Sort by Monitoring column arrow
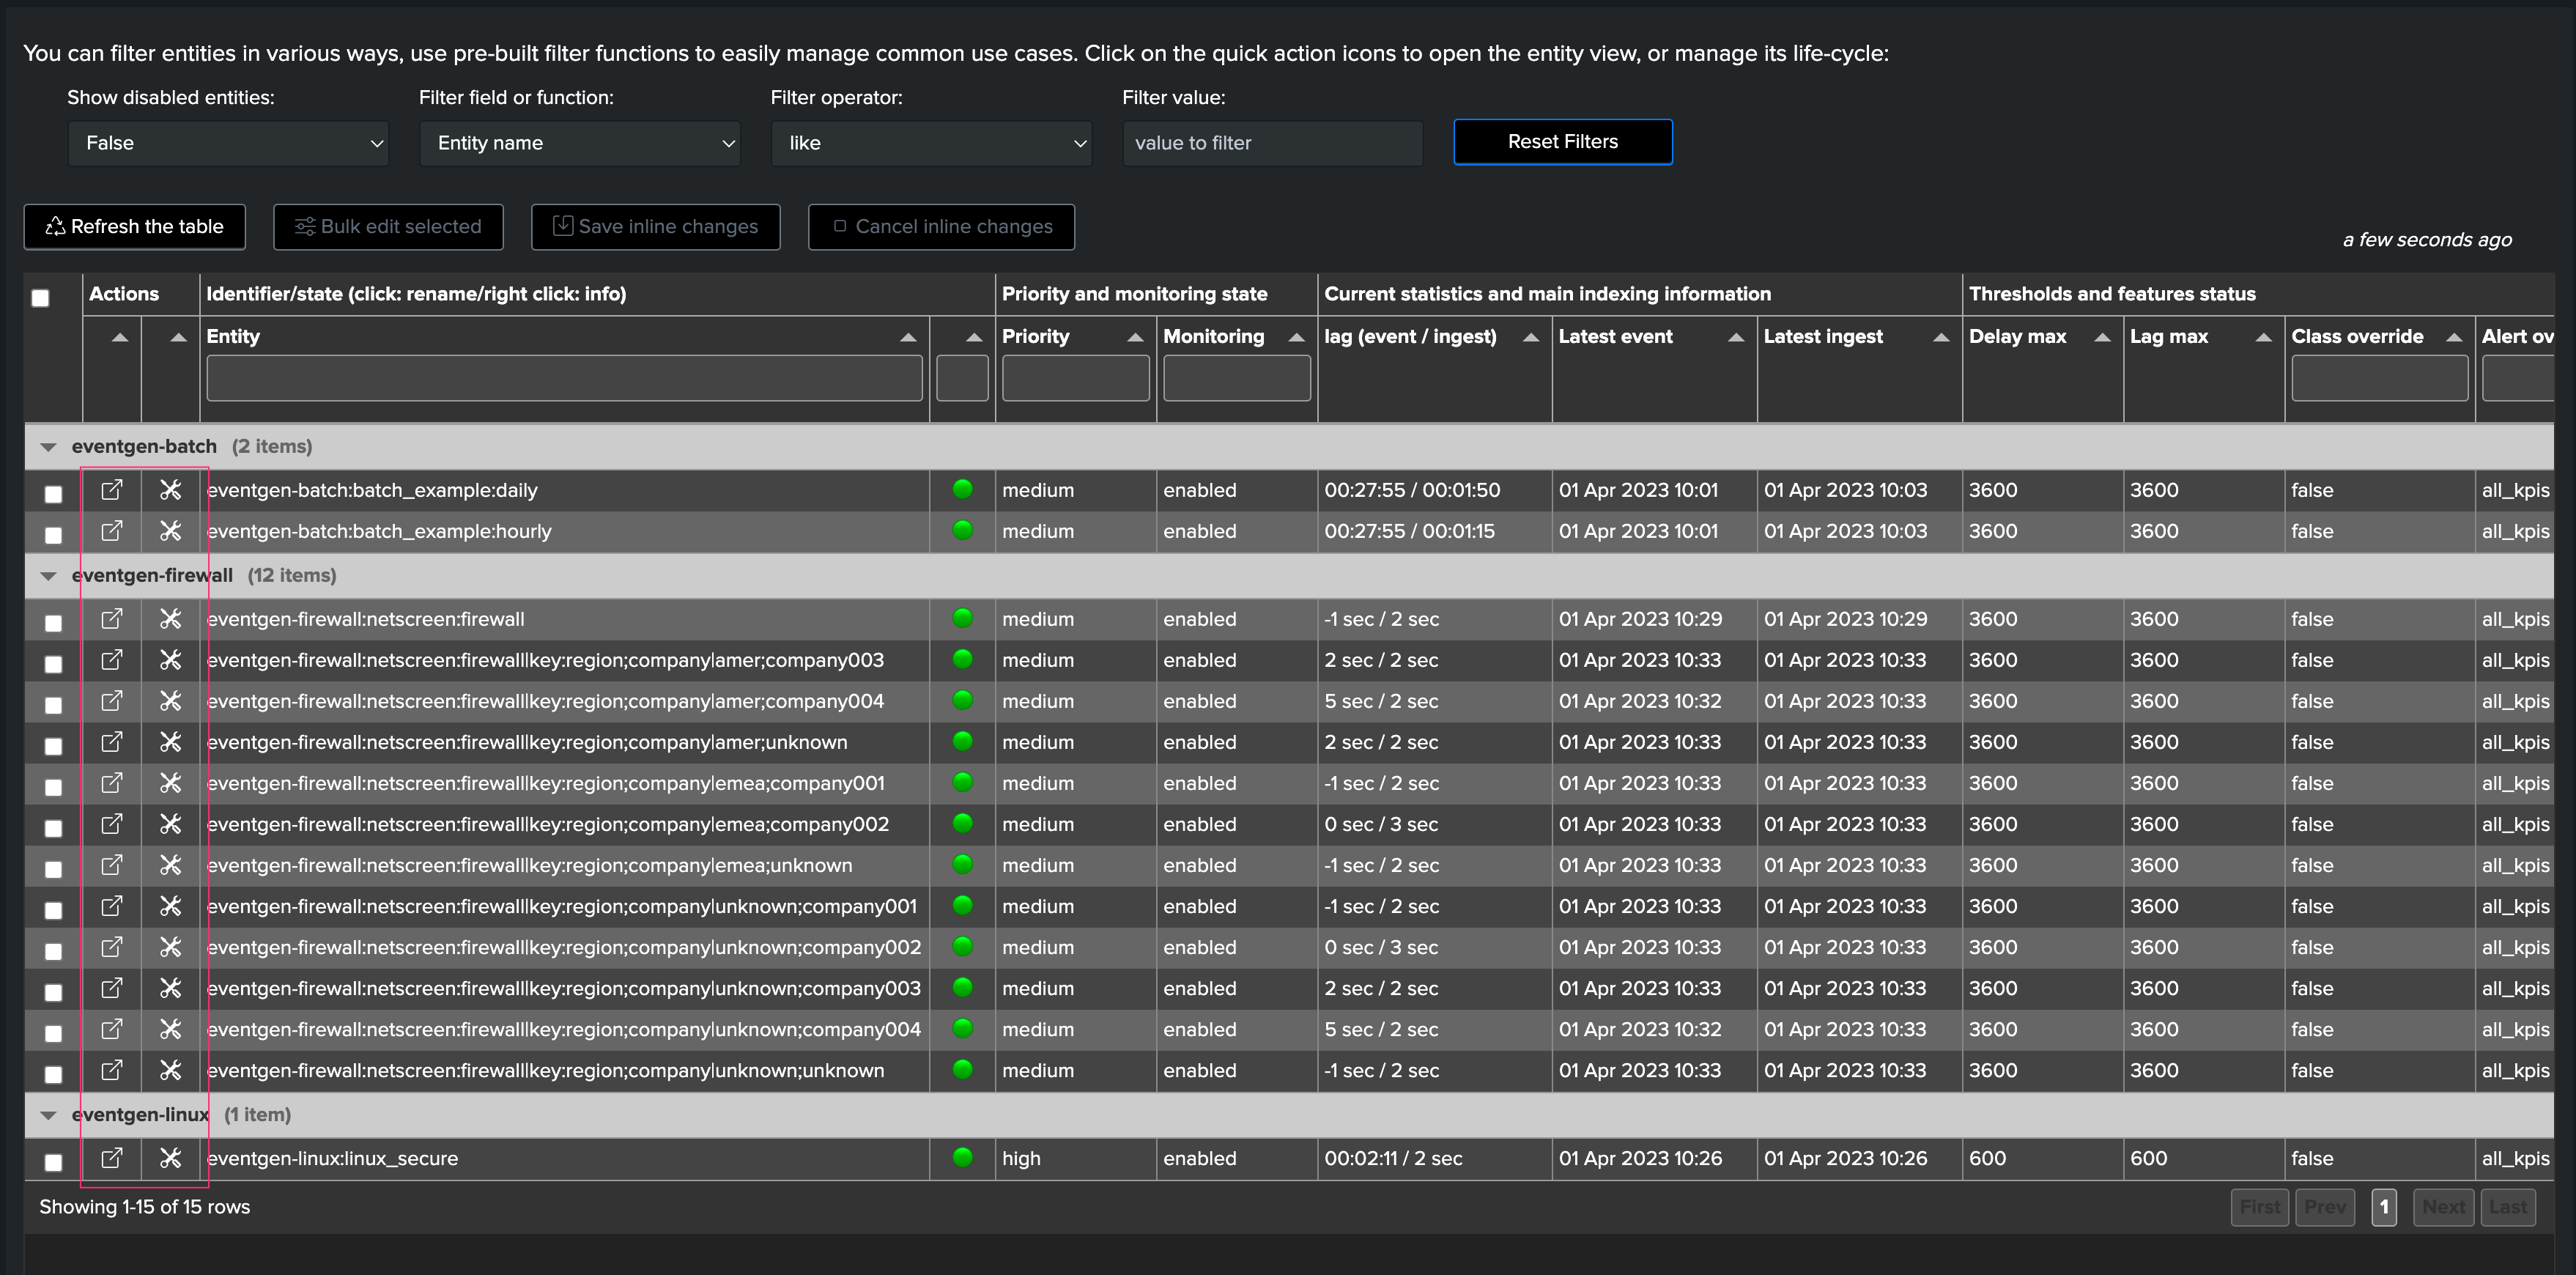Viewport: 2576px width, 1275px height. [x=1296, y=337]
